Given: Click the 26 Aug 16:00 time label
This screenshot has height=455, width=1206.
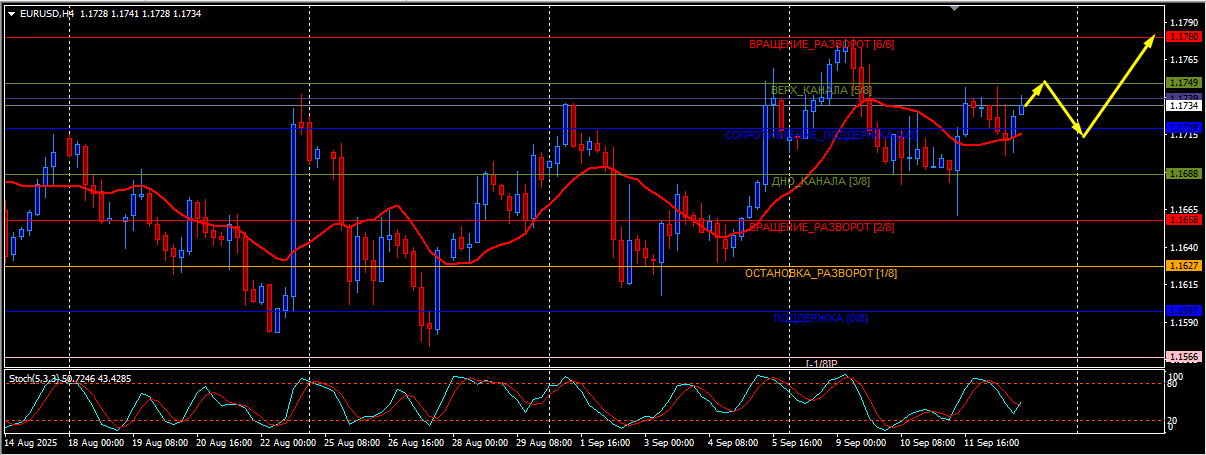Looking at the screenshot, I should tap(417, 440).
